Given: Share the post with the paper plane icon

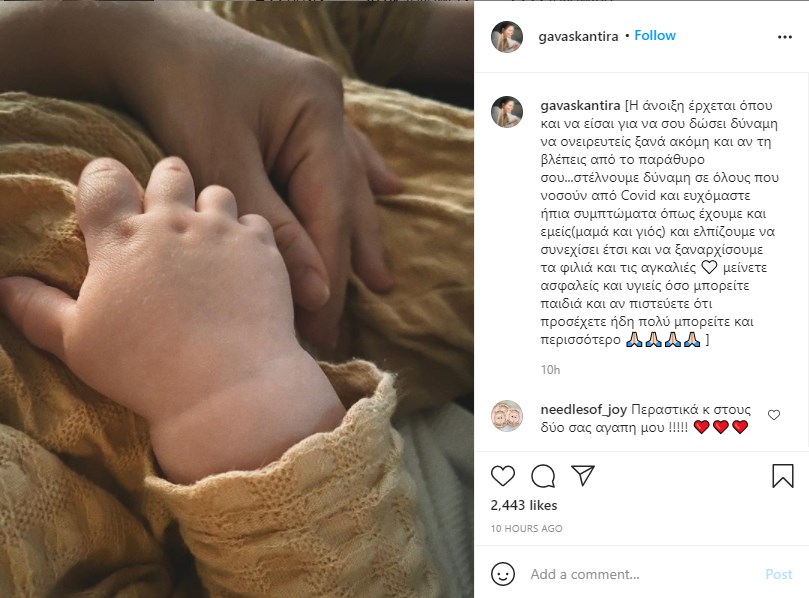Looking at the screenshot, I should coord(583,475).
